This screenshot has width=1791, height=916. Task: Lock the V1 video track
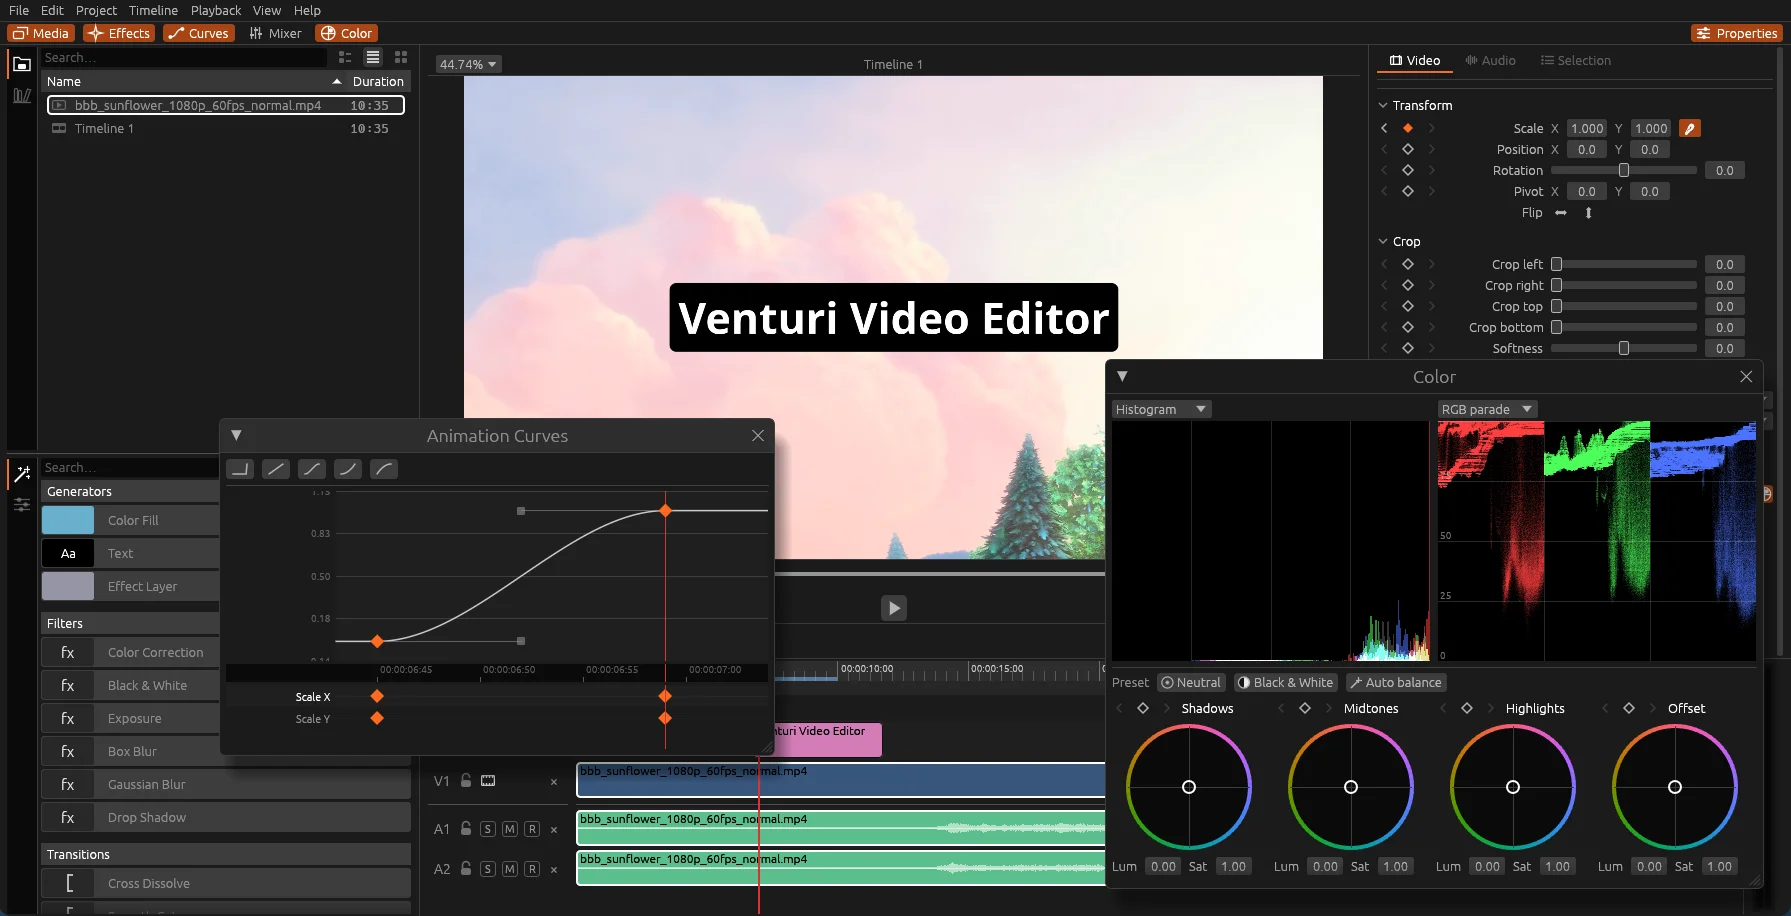tap(466, 780)
